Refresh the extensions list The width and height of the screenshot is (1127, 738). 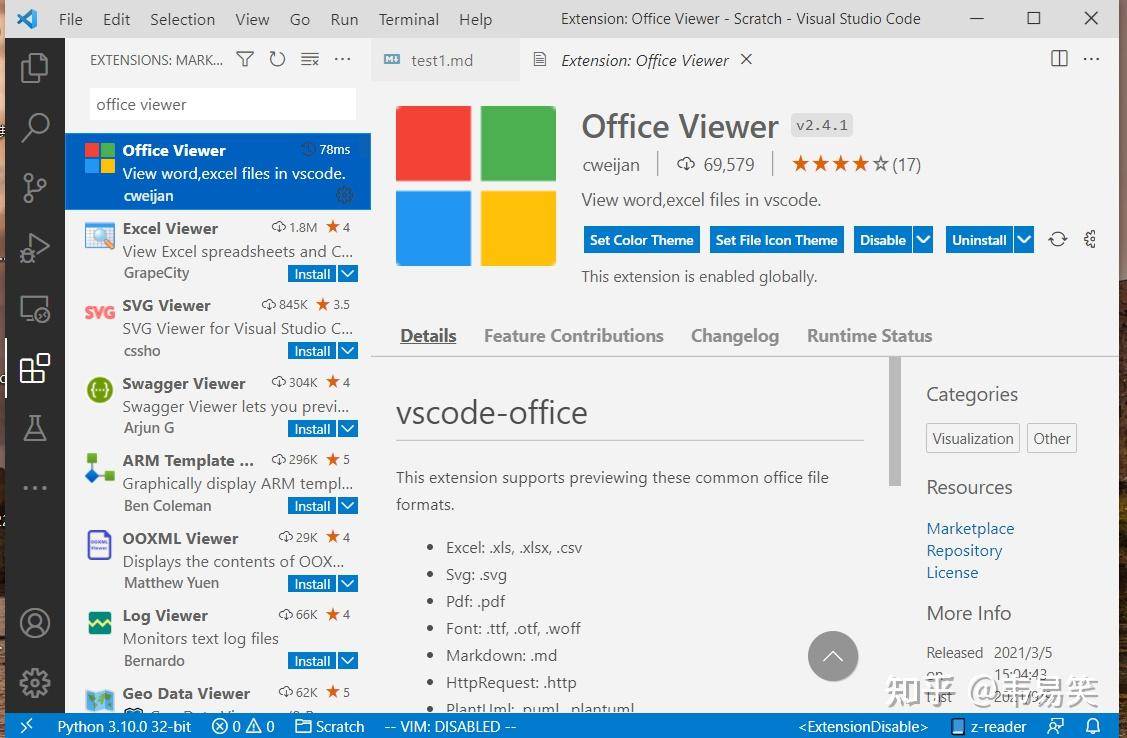click(277, 60)
